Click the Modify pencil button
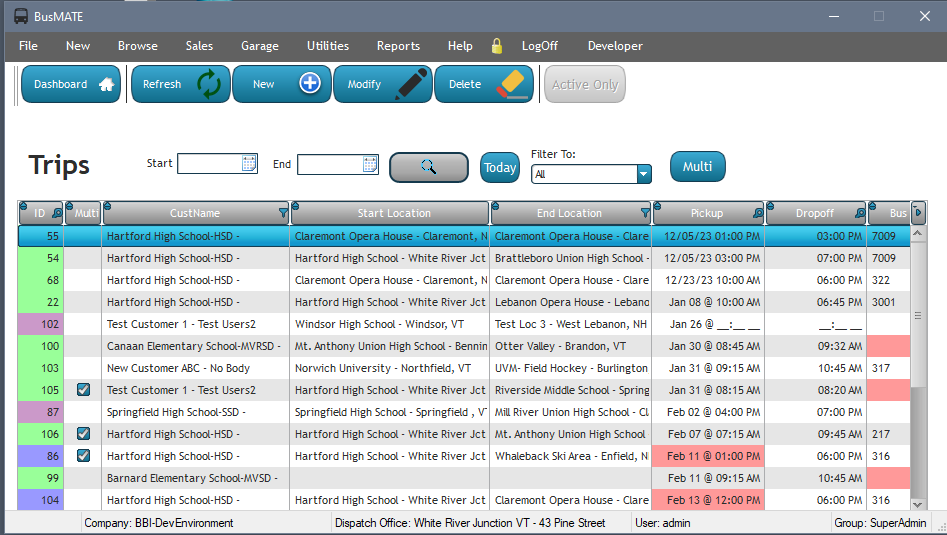This screenshot has width=947, height=535. coord(383,85)
